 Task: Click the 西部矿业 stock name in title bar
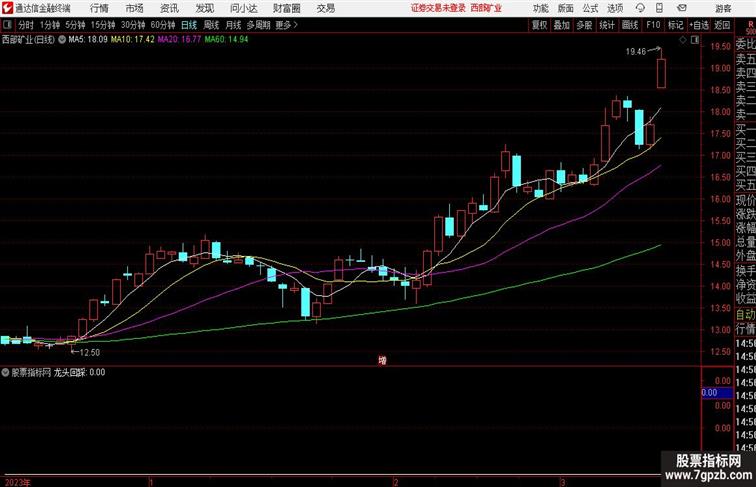(x=486, y=8)
